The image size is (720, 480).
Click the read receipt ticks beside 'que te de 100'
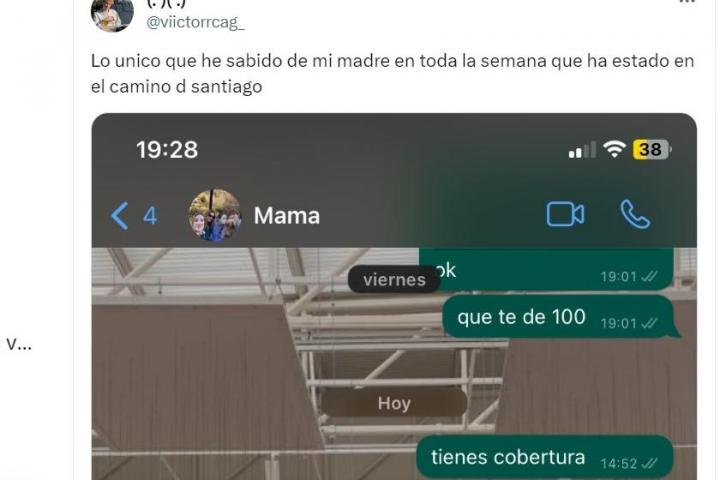649,323
